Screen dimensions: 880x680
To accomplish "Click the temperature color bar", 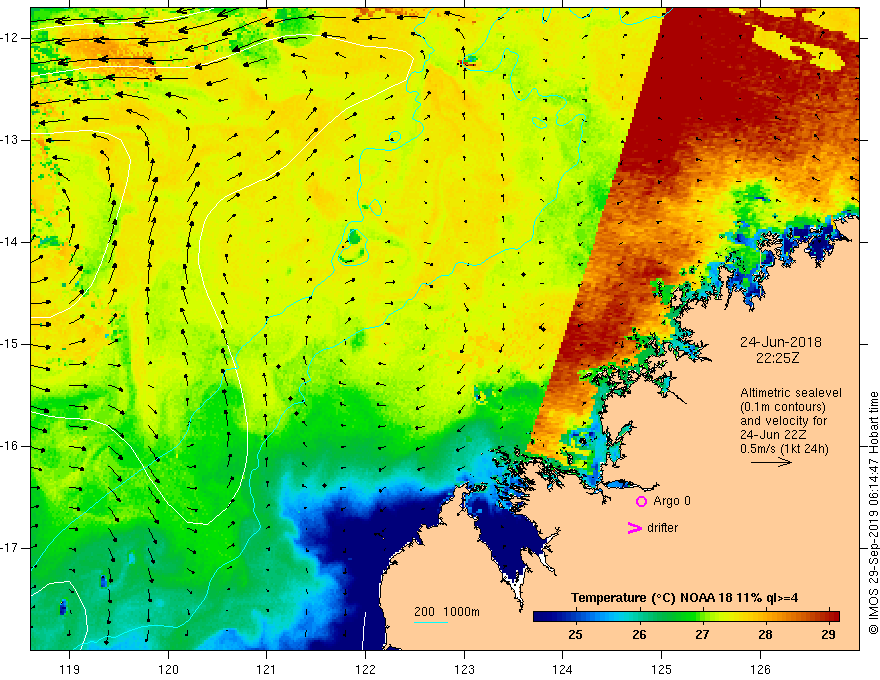I will click(686, 617).
